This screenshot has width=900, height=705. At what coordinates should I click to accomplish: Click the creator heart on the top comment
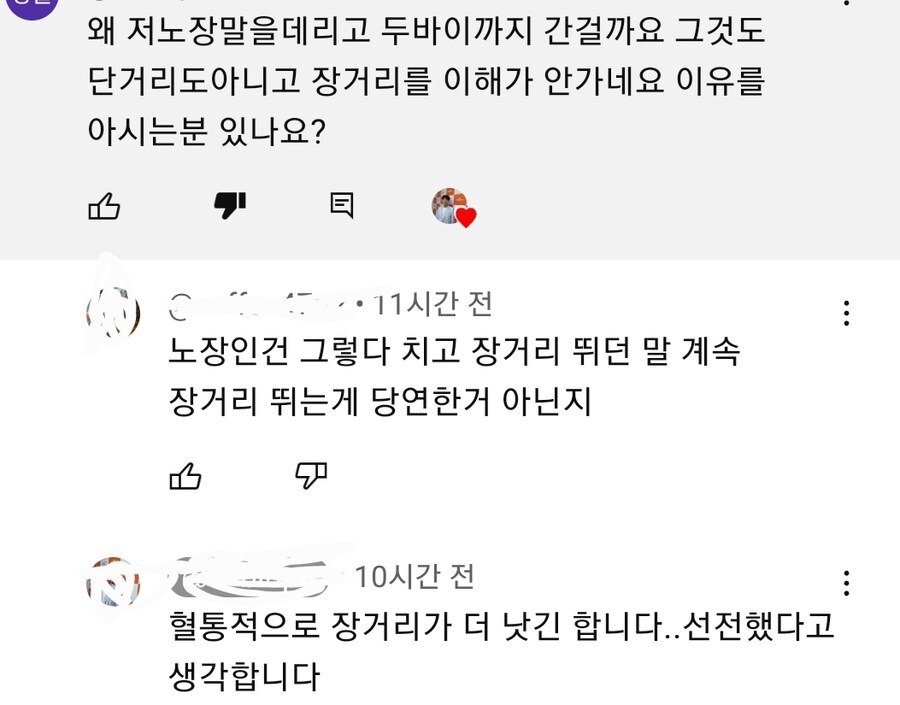tap(465, 215)
